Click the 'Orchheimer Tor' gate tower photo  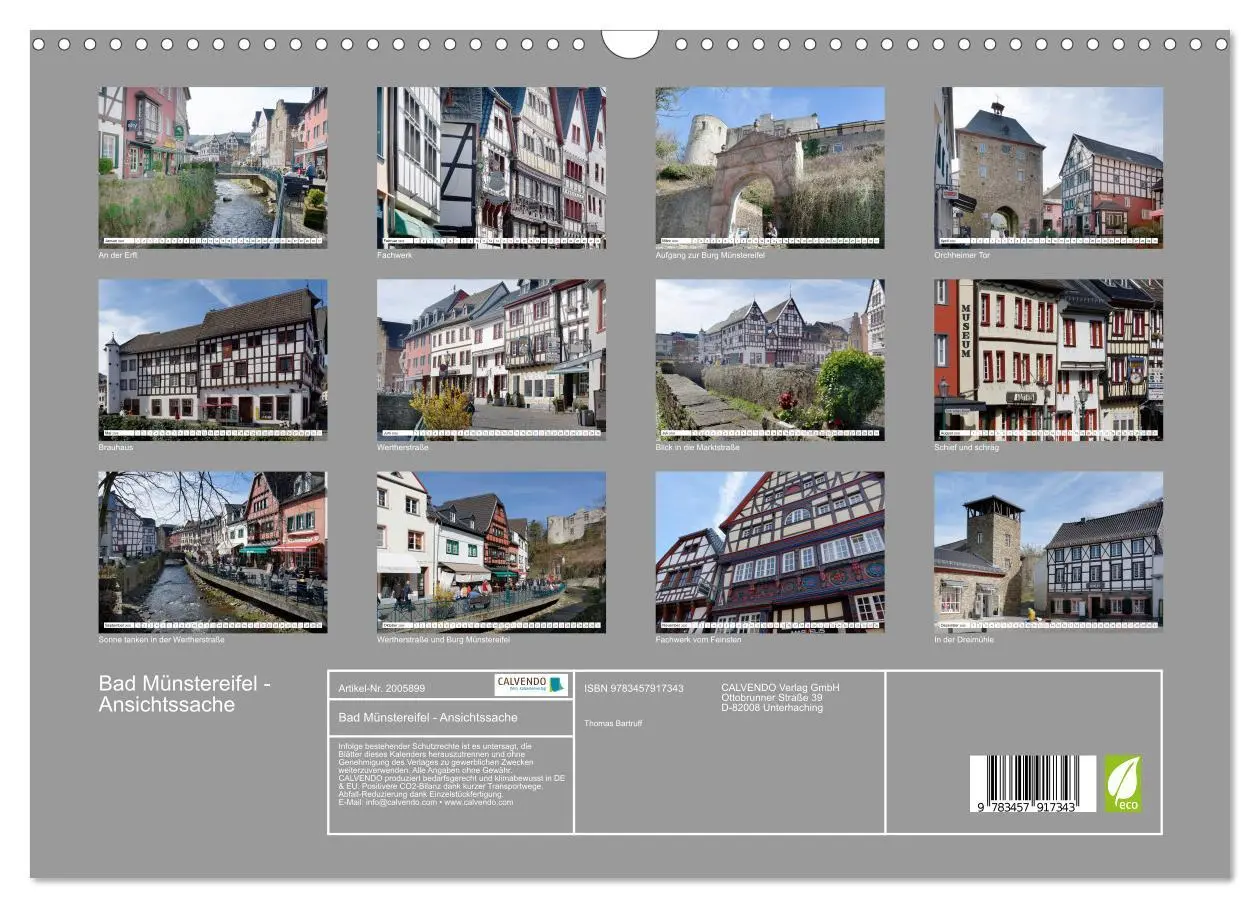tap(1049, 167)
